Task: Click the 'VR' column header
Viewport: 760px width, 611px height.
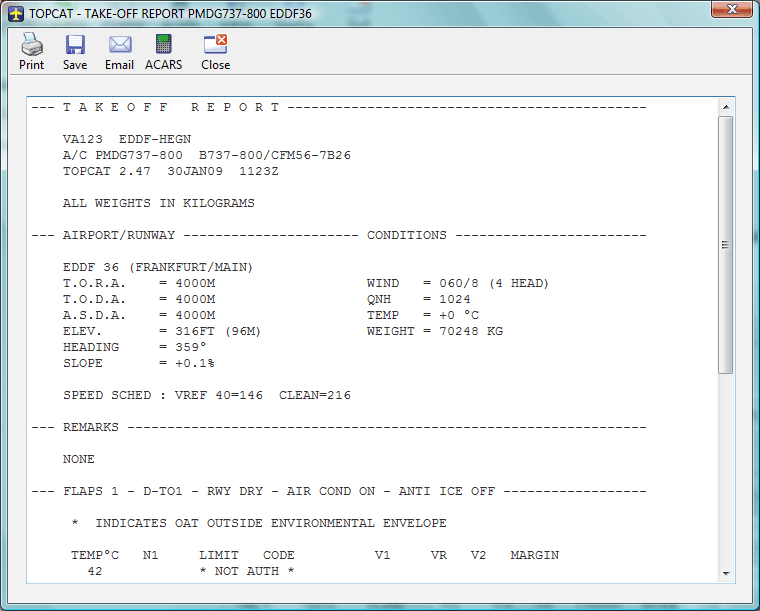Action: 439,555
